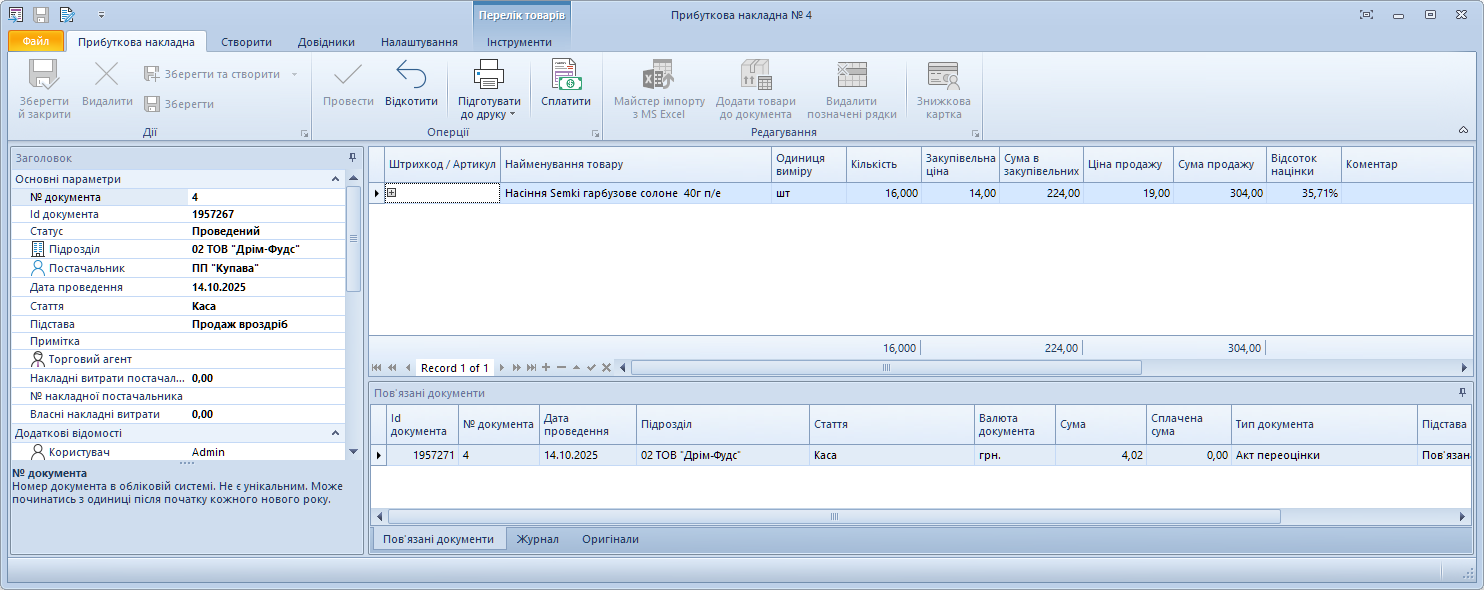Click the orange Файл button

(x=36, y=42)
